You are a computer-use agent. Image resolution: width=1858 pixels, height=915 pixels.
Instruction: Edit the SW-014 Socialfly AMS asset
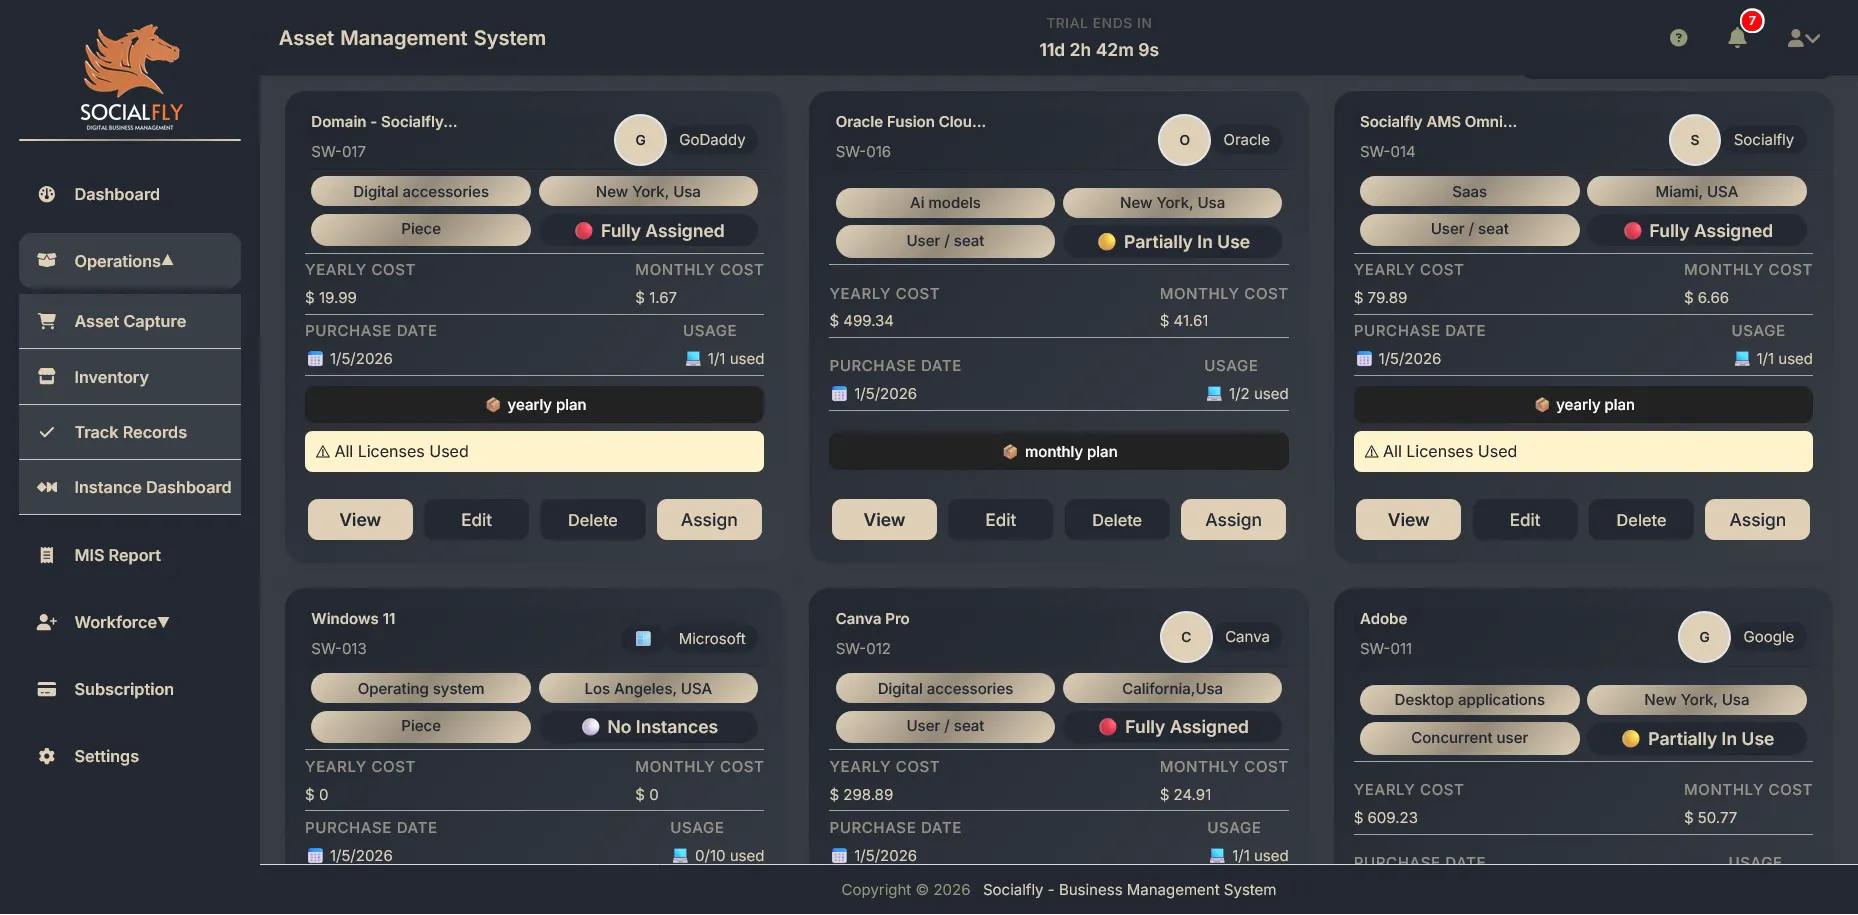point(1525,520)
